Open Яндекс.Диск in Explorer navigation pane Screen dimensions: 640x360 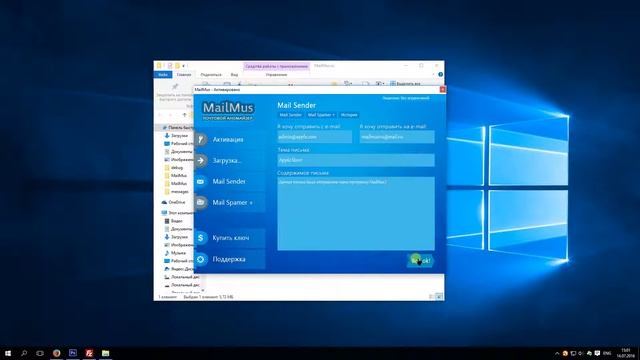pyautogui.click(x=179, y=269)
